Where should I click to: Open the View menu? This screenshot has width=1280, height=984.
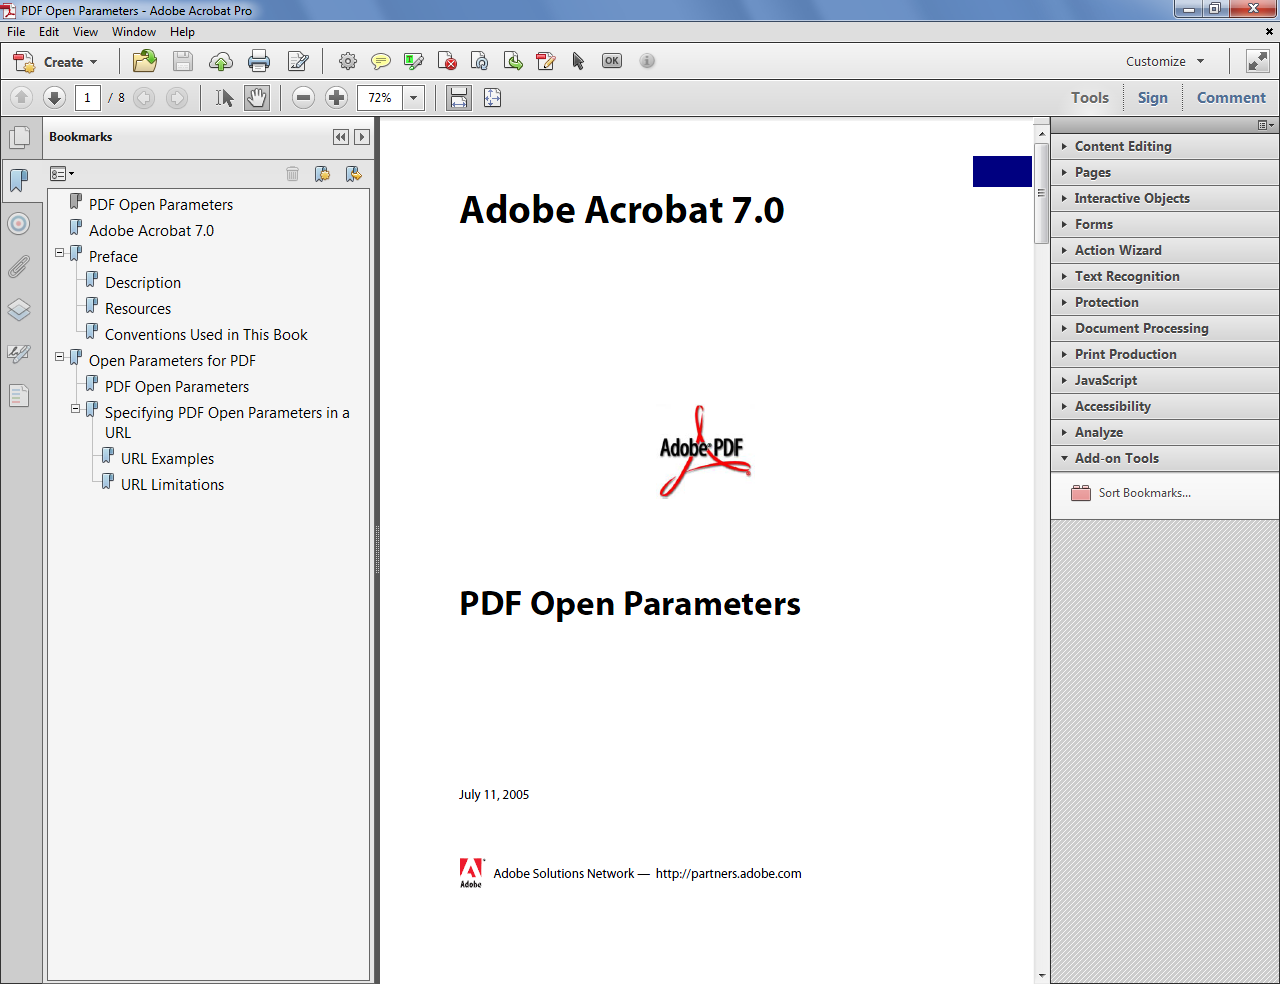pyautogui.click(x=85, y=32)
